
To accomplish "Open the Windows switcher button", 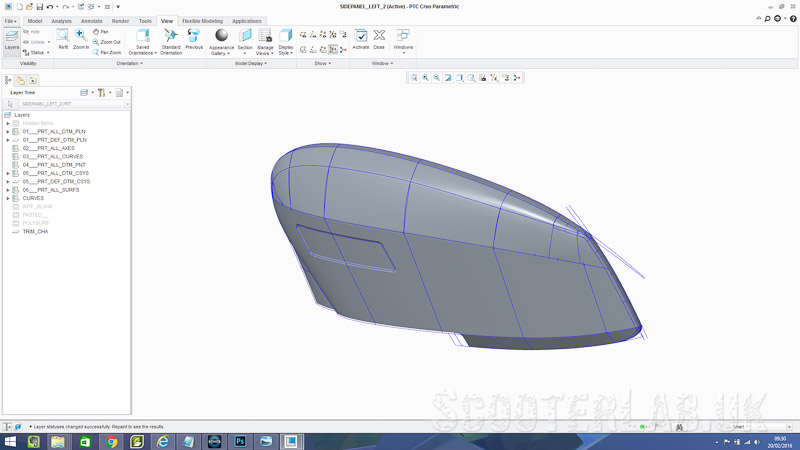I will coord(403,42).
